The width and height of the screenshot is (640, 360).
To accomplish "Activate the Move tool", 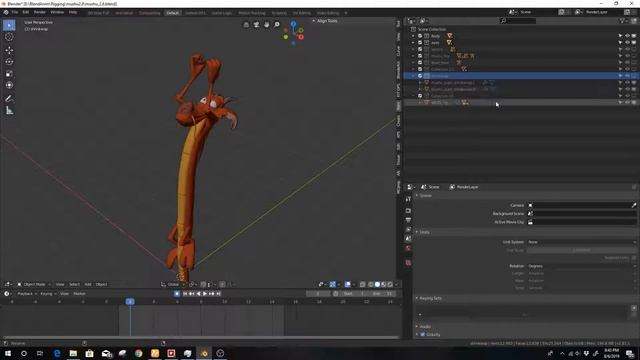I will pyautogui.click(x=9, y=50).
